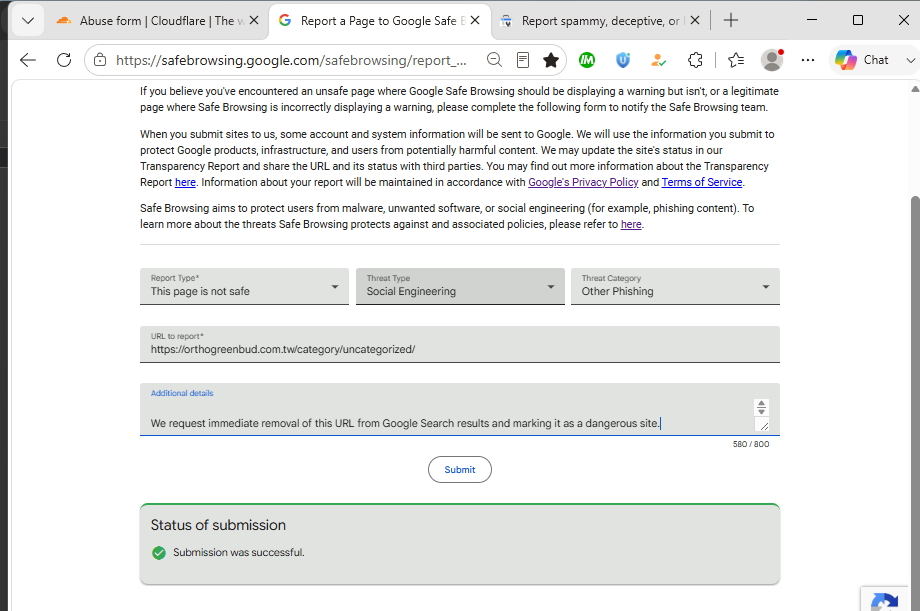Open Google's Privacy Policy link
Viewport: 920px width, 611px height.
click(583, 183)
